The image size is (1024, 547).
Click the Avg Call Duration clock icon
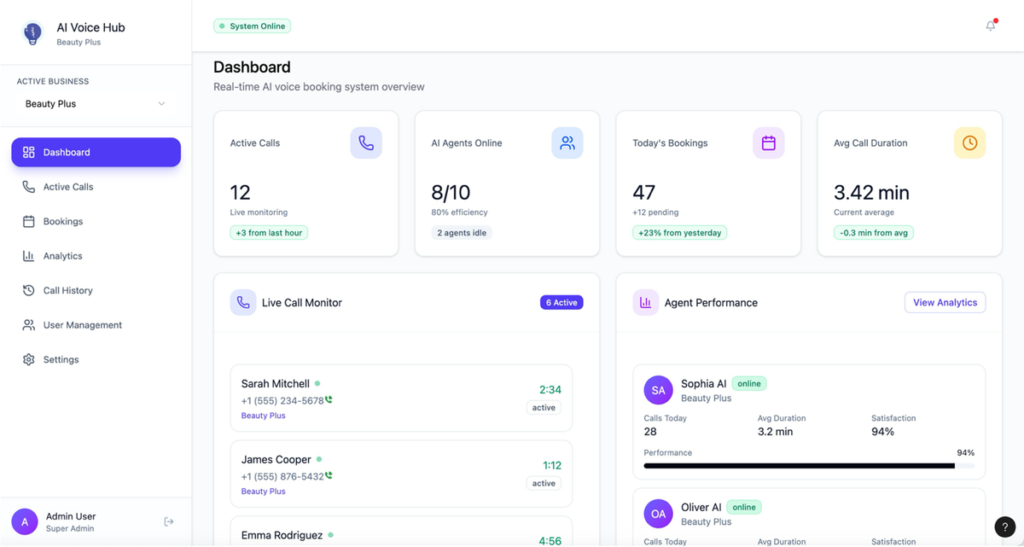[x=969, y=143]
